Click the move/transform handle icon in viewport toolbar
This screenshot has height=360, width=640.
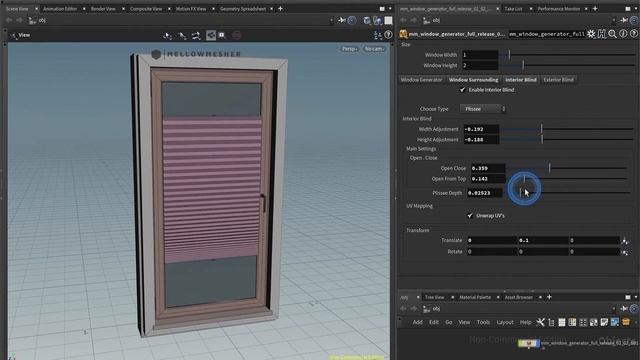(x=196, y=36)
